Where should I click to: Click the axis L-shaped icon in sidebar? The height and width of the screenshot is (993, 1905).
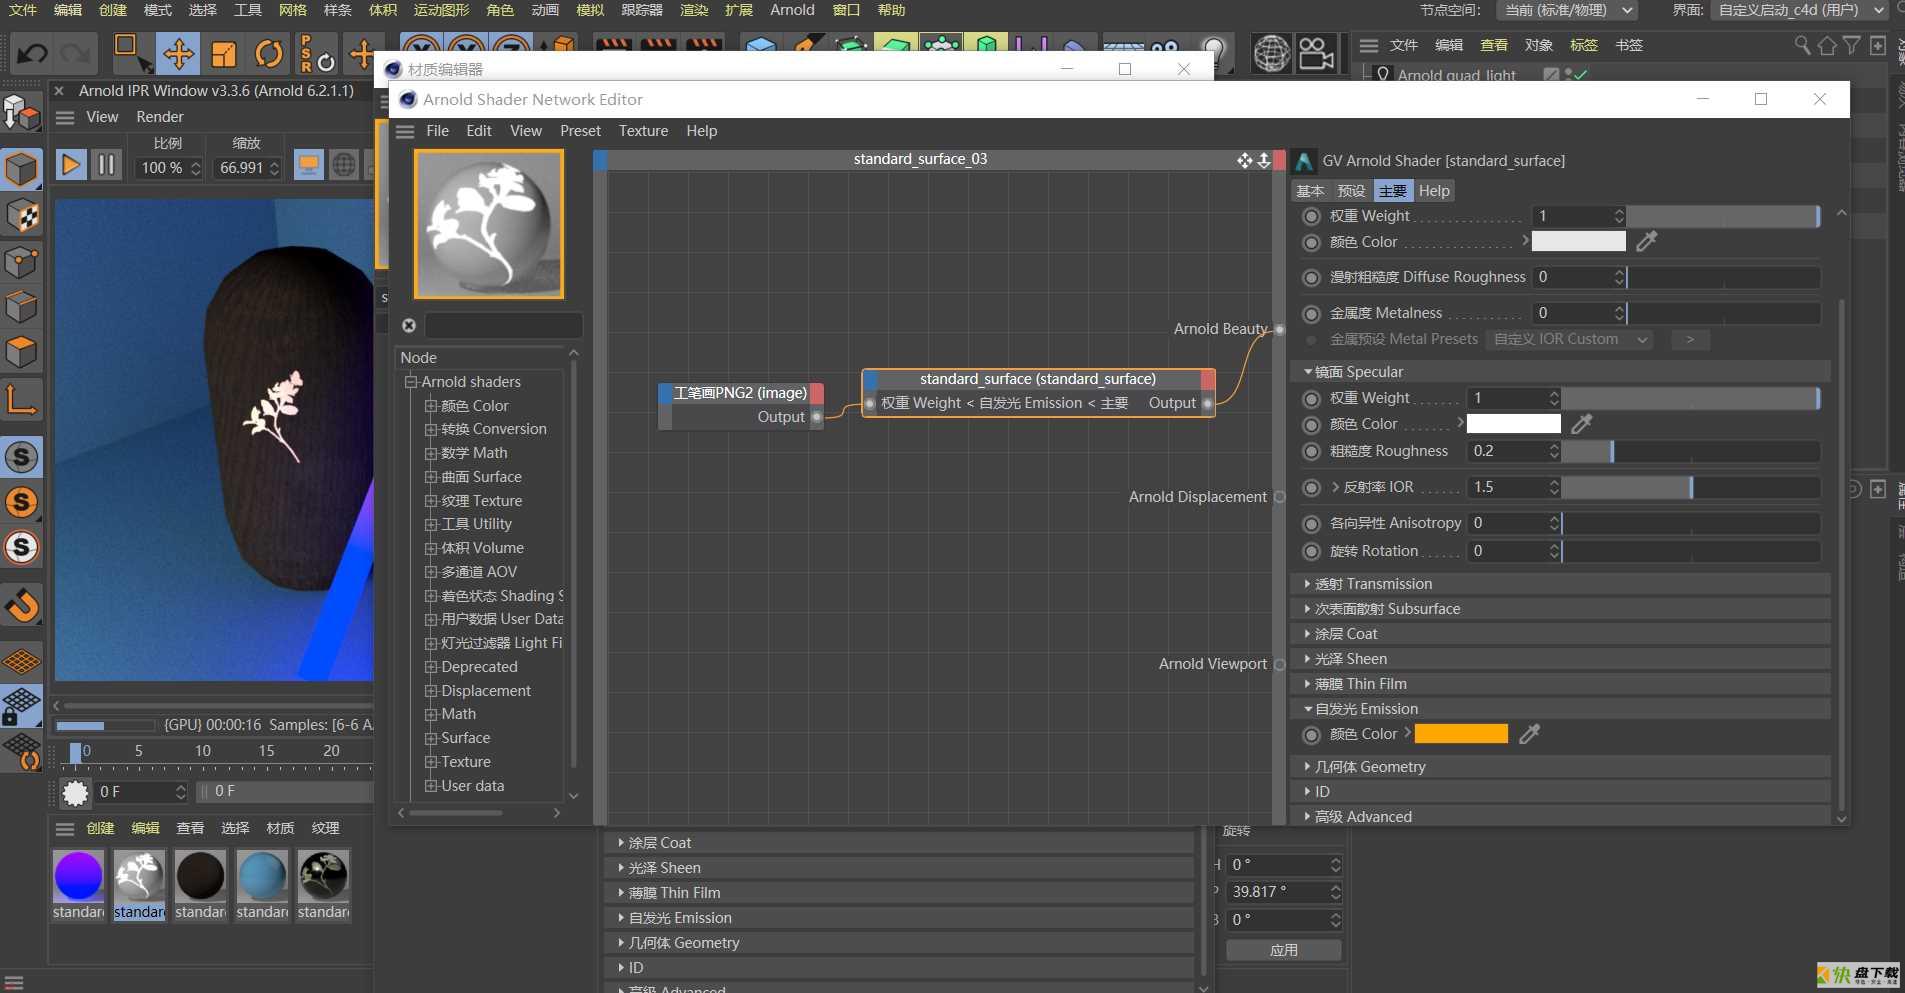coord(21,399)
